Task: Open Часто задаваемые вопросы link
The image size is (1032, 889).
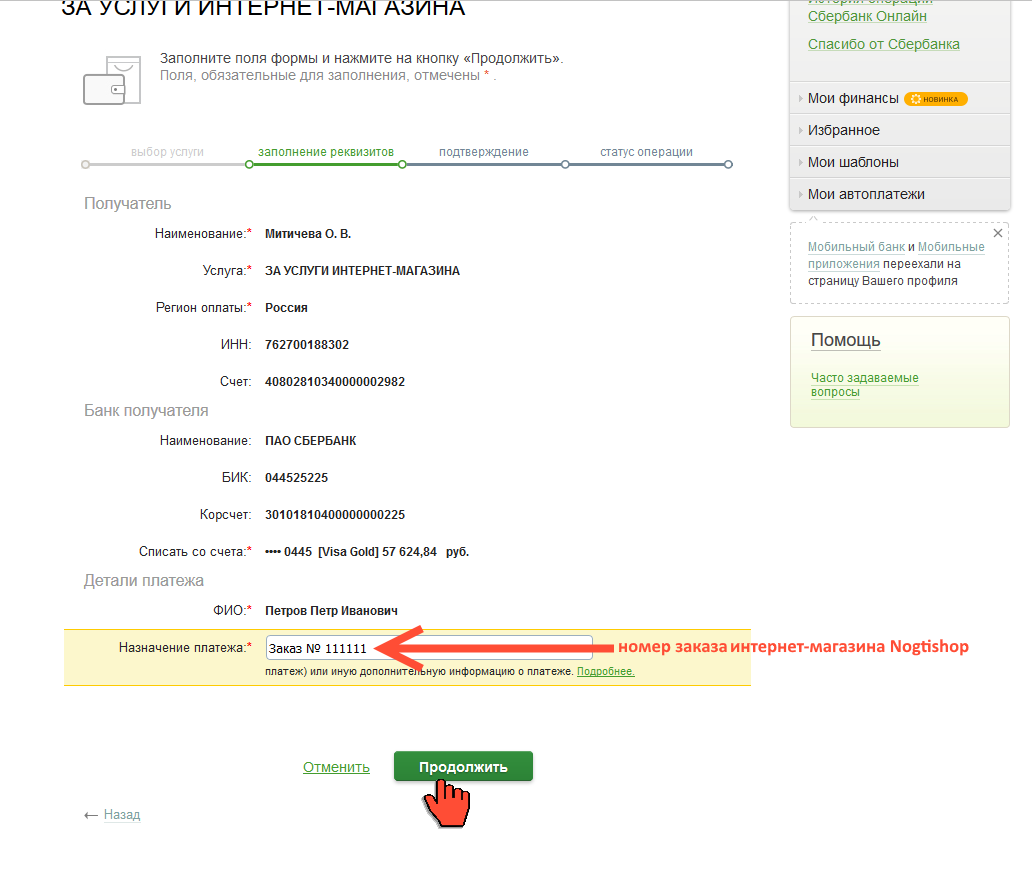Action: point(864,384)
